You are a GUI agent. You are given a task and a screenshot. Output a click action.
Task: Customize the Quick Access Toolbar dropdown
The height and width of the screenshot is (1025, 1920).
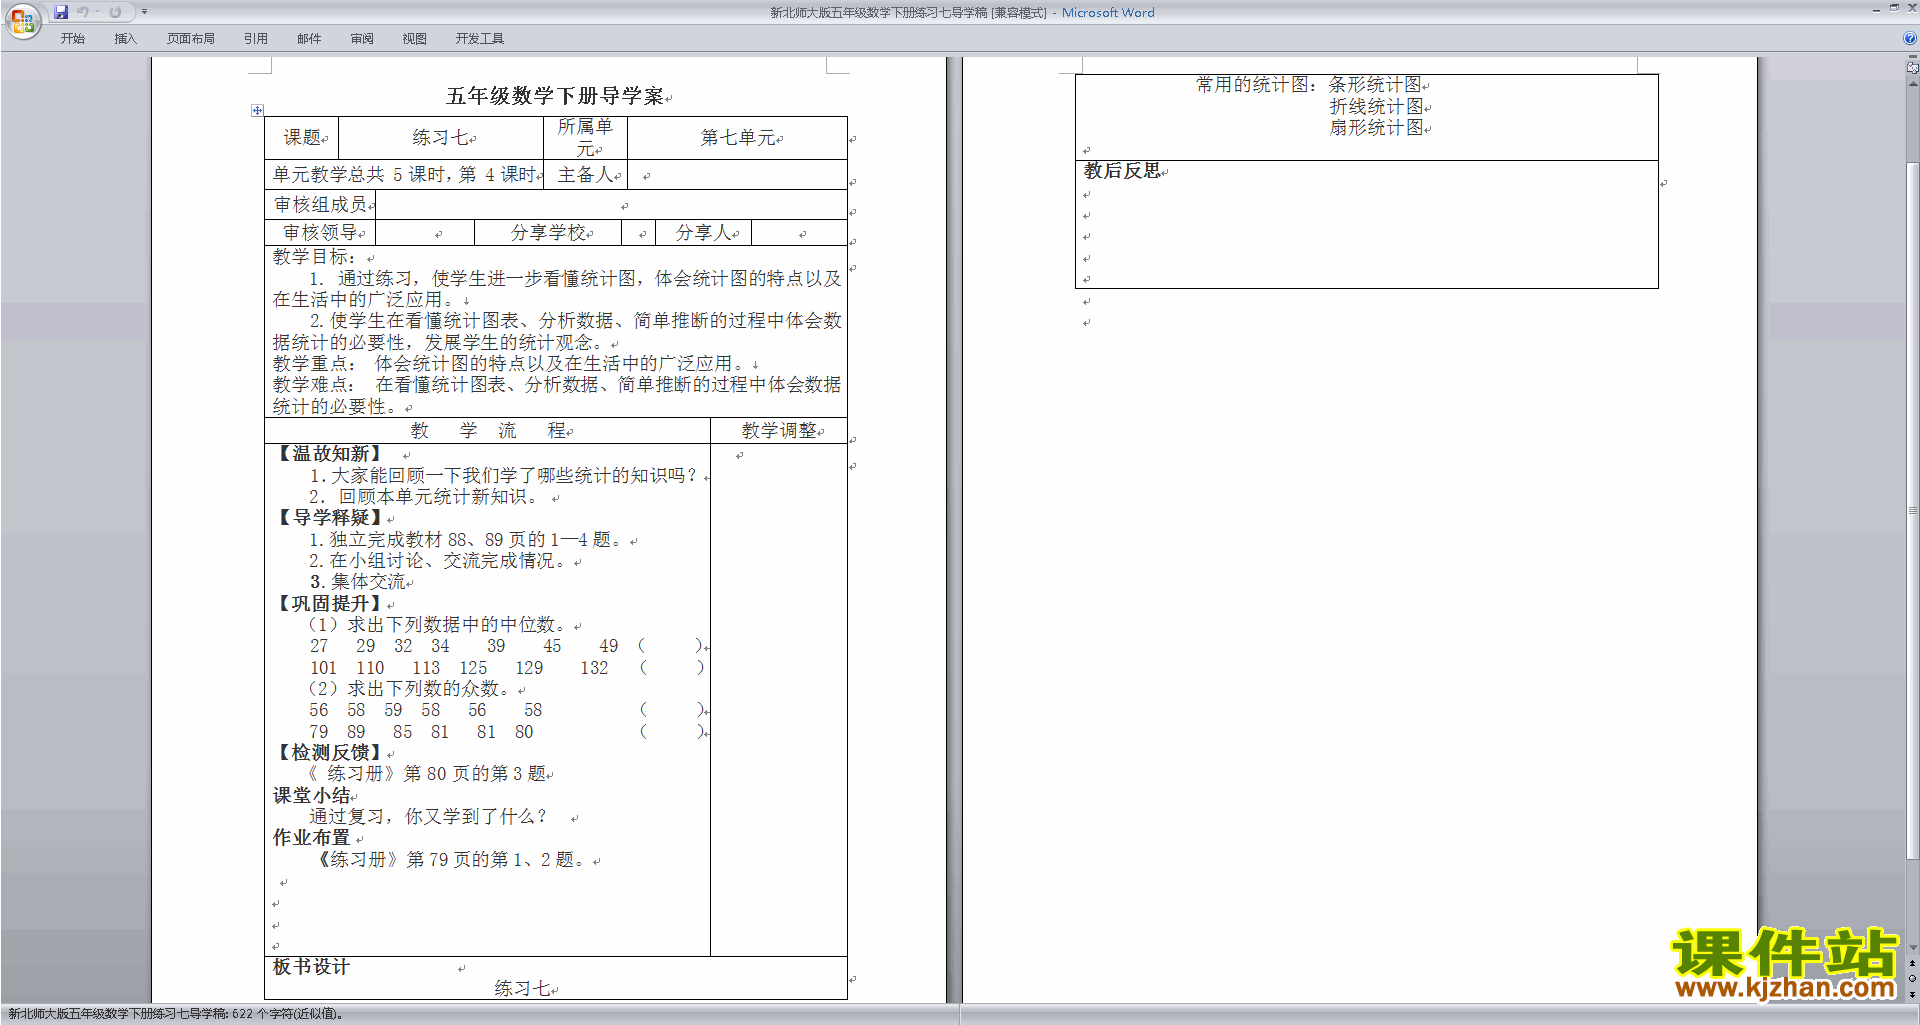[x=144, y=12]
